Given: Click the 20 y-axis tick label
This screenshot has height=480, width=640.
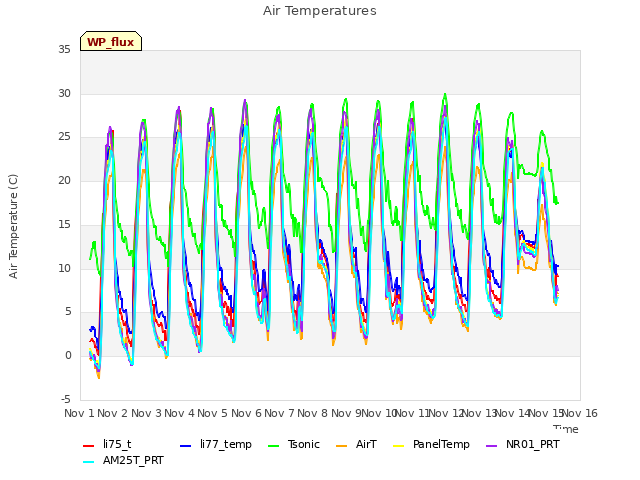Looking at the screenshot, I should tap(64, 180).
